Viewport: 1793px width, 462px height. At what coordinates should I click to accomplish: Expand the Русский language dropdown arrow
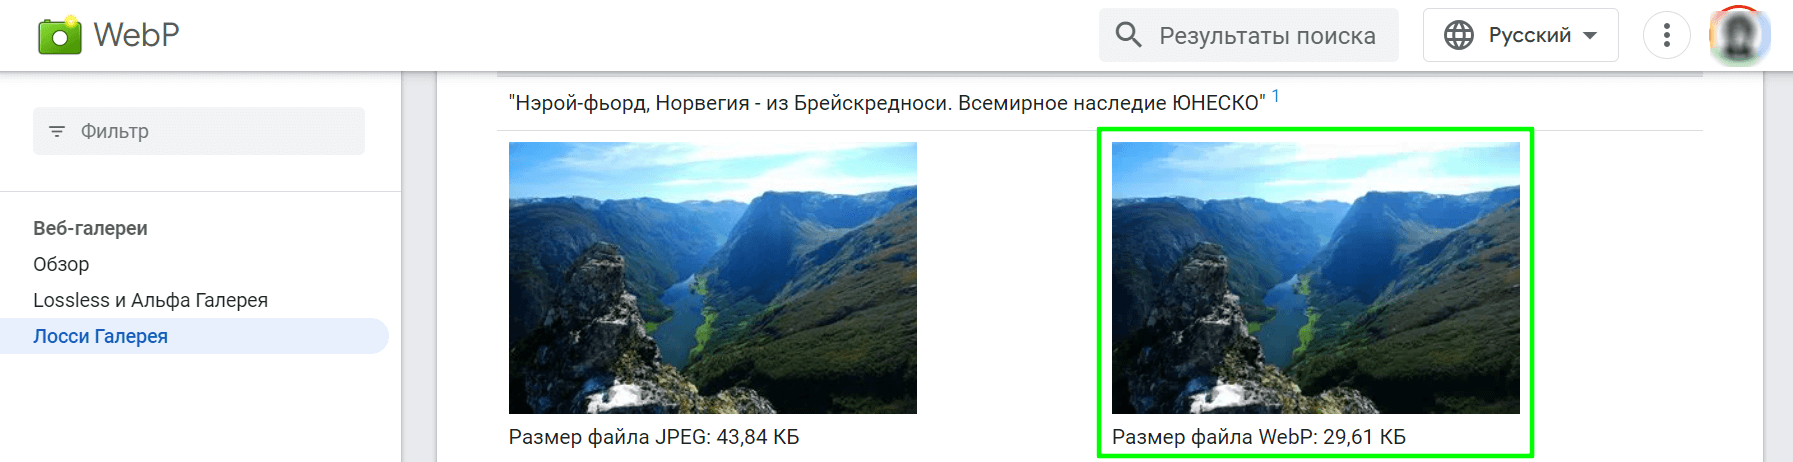[x=1590, y=35]
